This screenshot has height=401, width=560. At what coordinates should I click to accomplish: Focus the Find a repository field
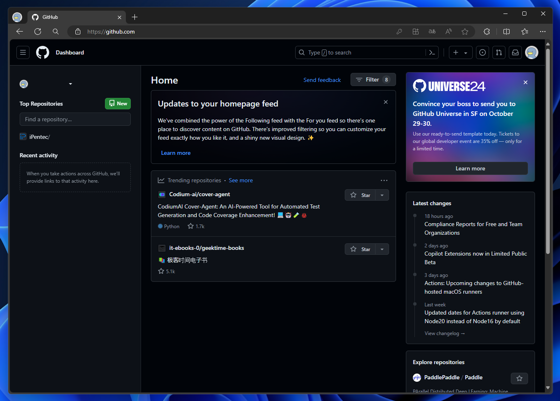pyautogui.click(x=75, y=119)
